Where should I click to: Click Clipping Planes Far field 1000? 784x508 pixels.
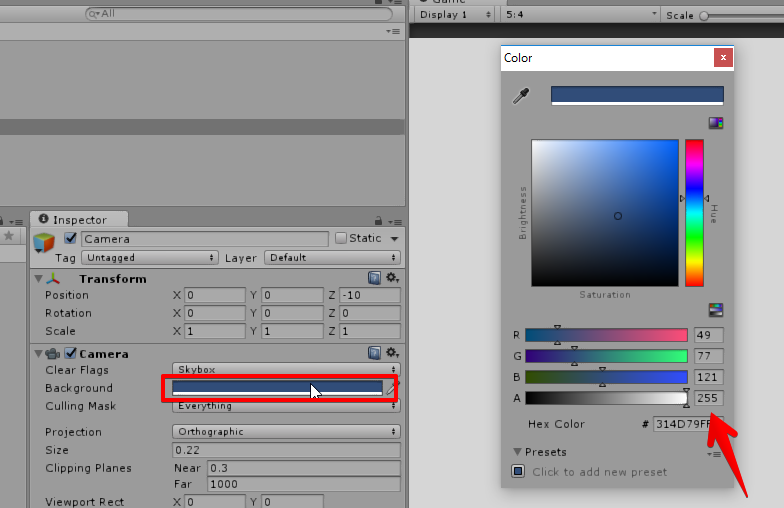pyautogui.click(x=304, y=484)
